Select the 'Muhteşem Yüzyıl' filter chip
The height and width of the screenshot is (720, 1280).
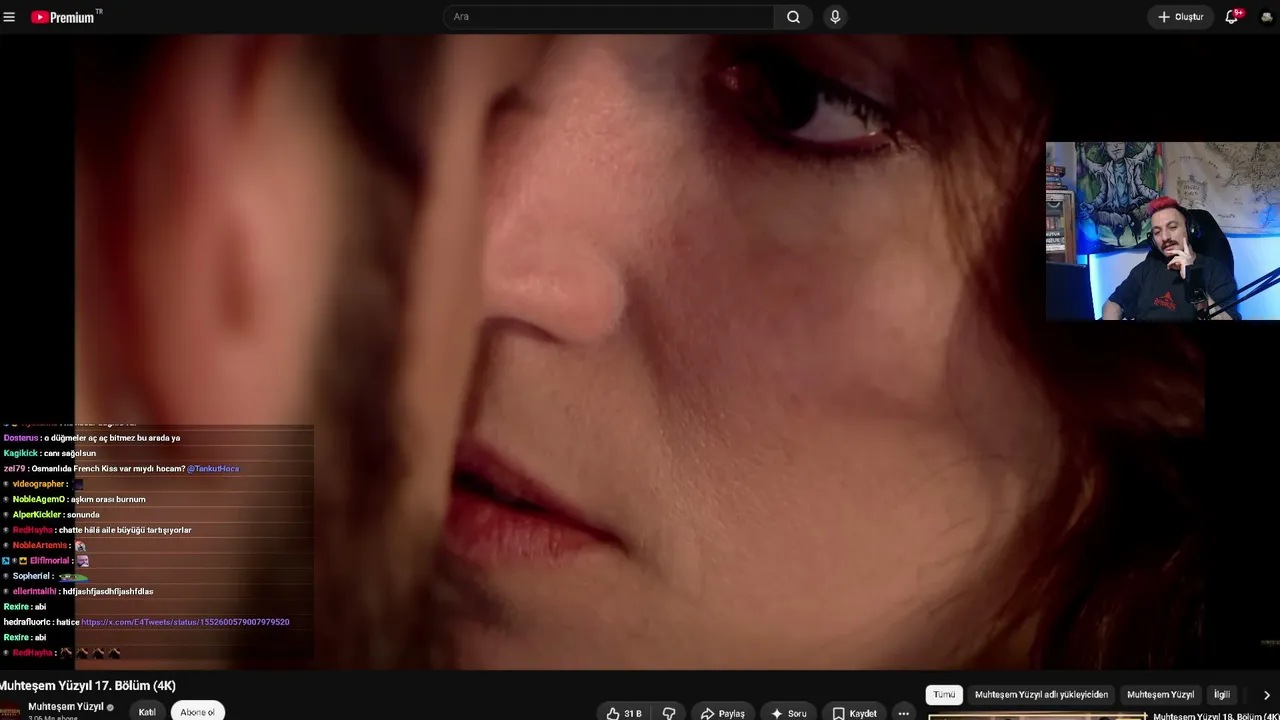click(1160, 694)
